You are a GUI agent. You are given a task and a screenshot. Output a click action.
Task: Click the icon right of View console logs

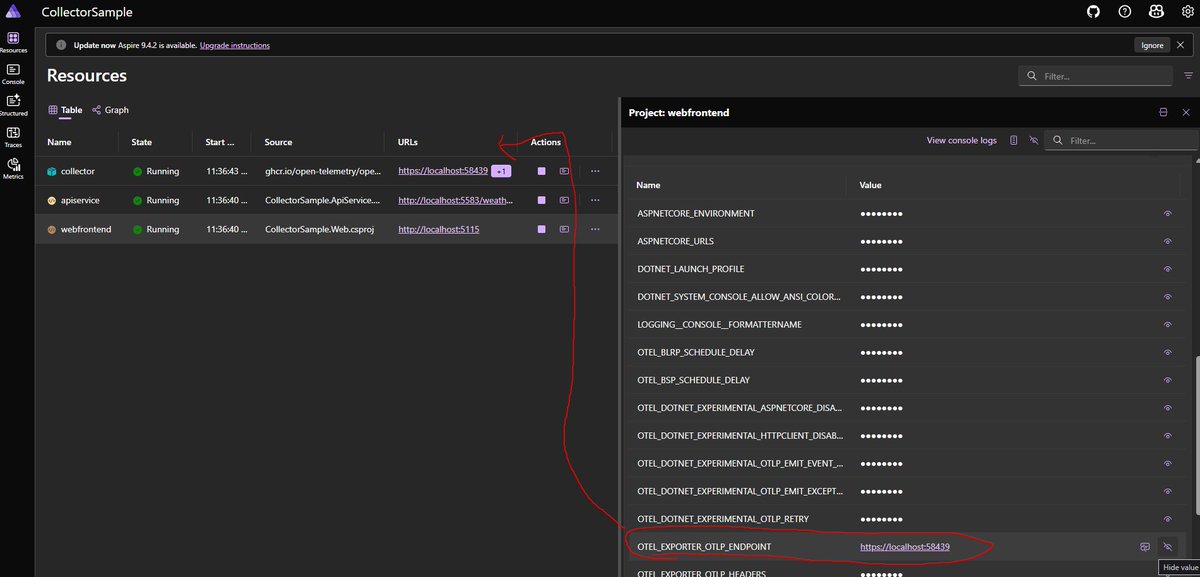[x=1013, y=141]
